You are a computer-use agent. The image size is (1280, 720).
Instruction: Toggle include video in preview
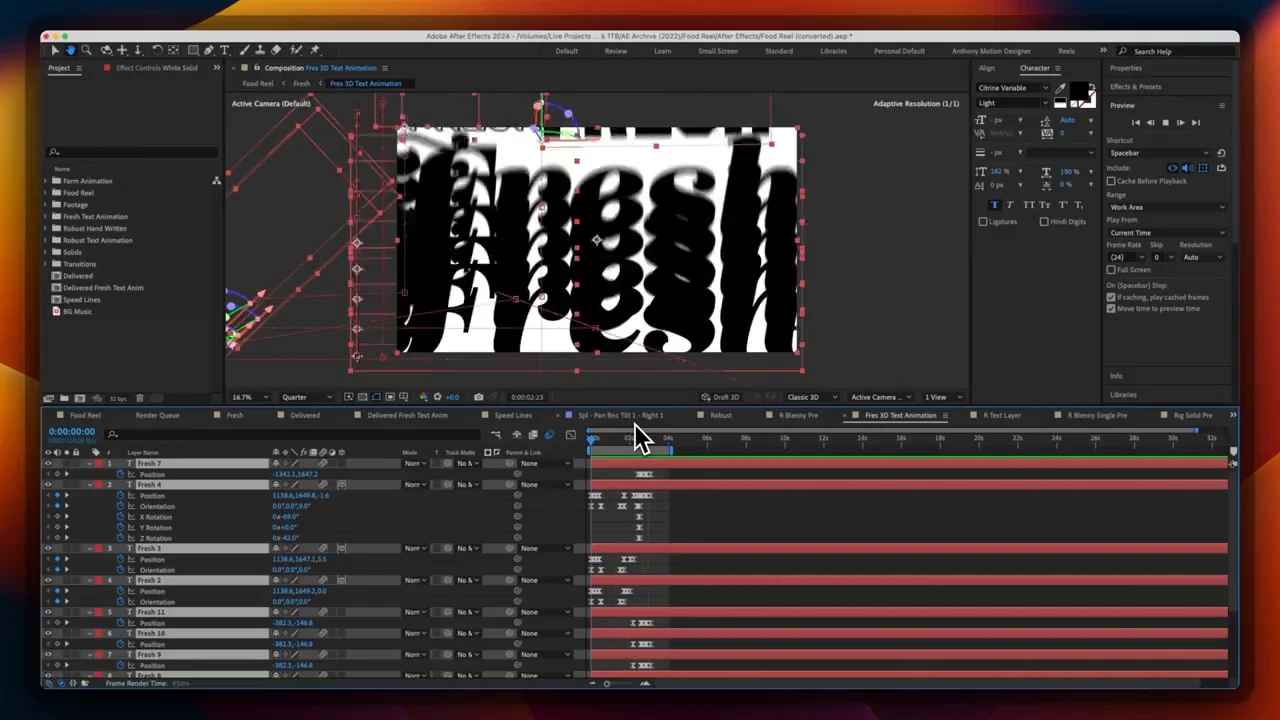point(1172,167)
